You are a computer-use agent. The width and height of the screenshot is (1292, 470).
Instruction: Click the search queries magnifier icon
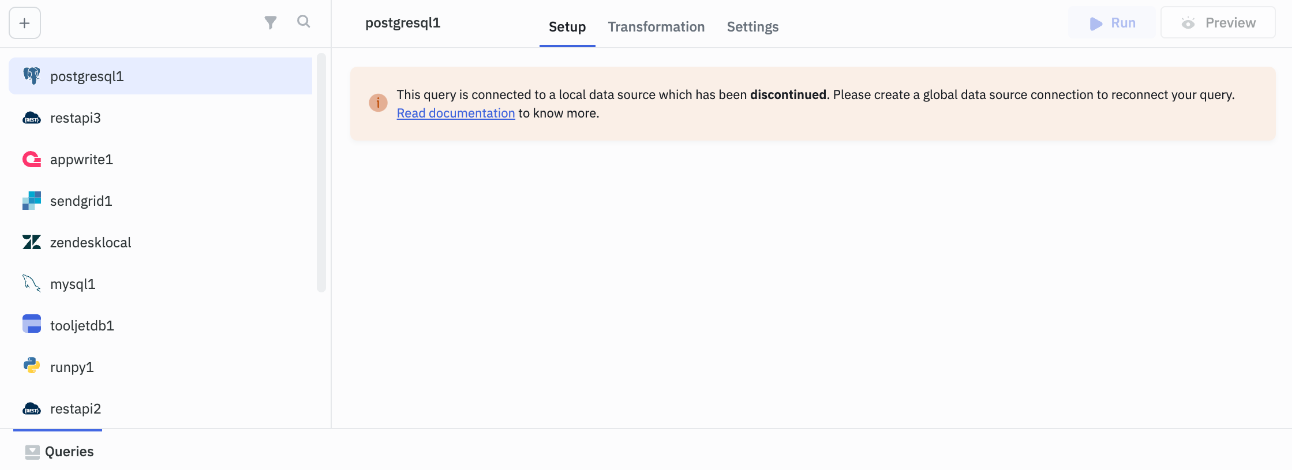click(x=304, y=22)
